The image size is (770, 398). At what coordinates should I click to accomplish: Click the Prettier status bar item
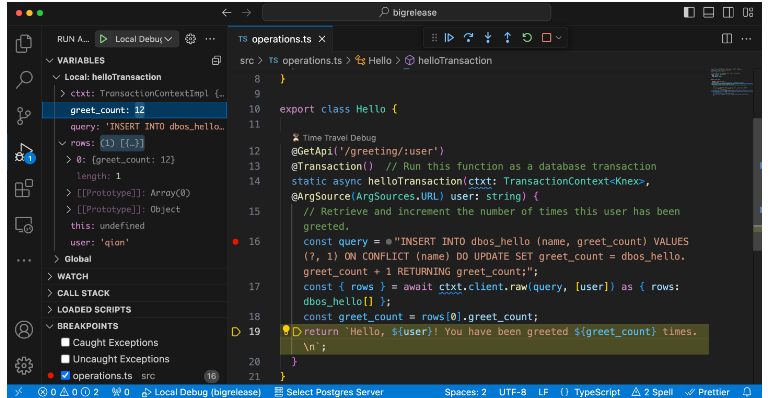(x=708, y=392)
